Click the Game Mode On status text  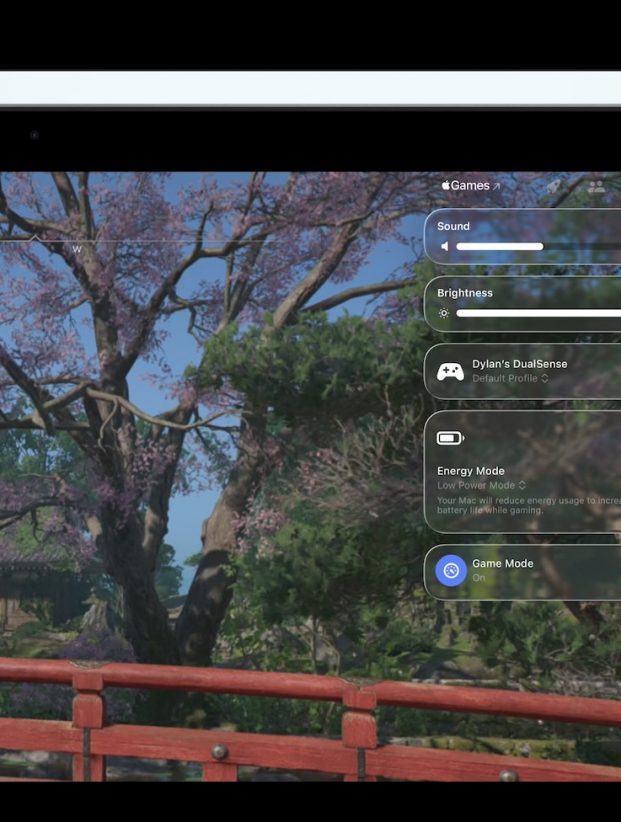478,578
